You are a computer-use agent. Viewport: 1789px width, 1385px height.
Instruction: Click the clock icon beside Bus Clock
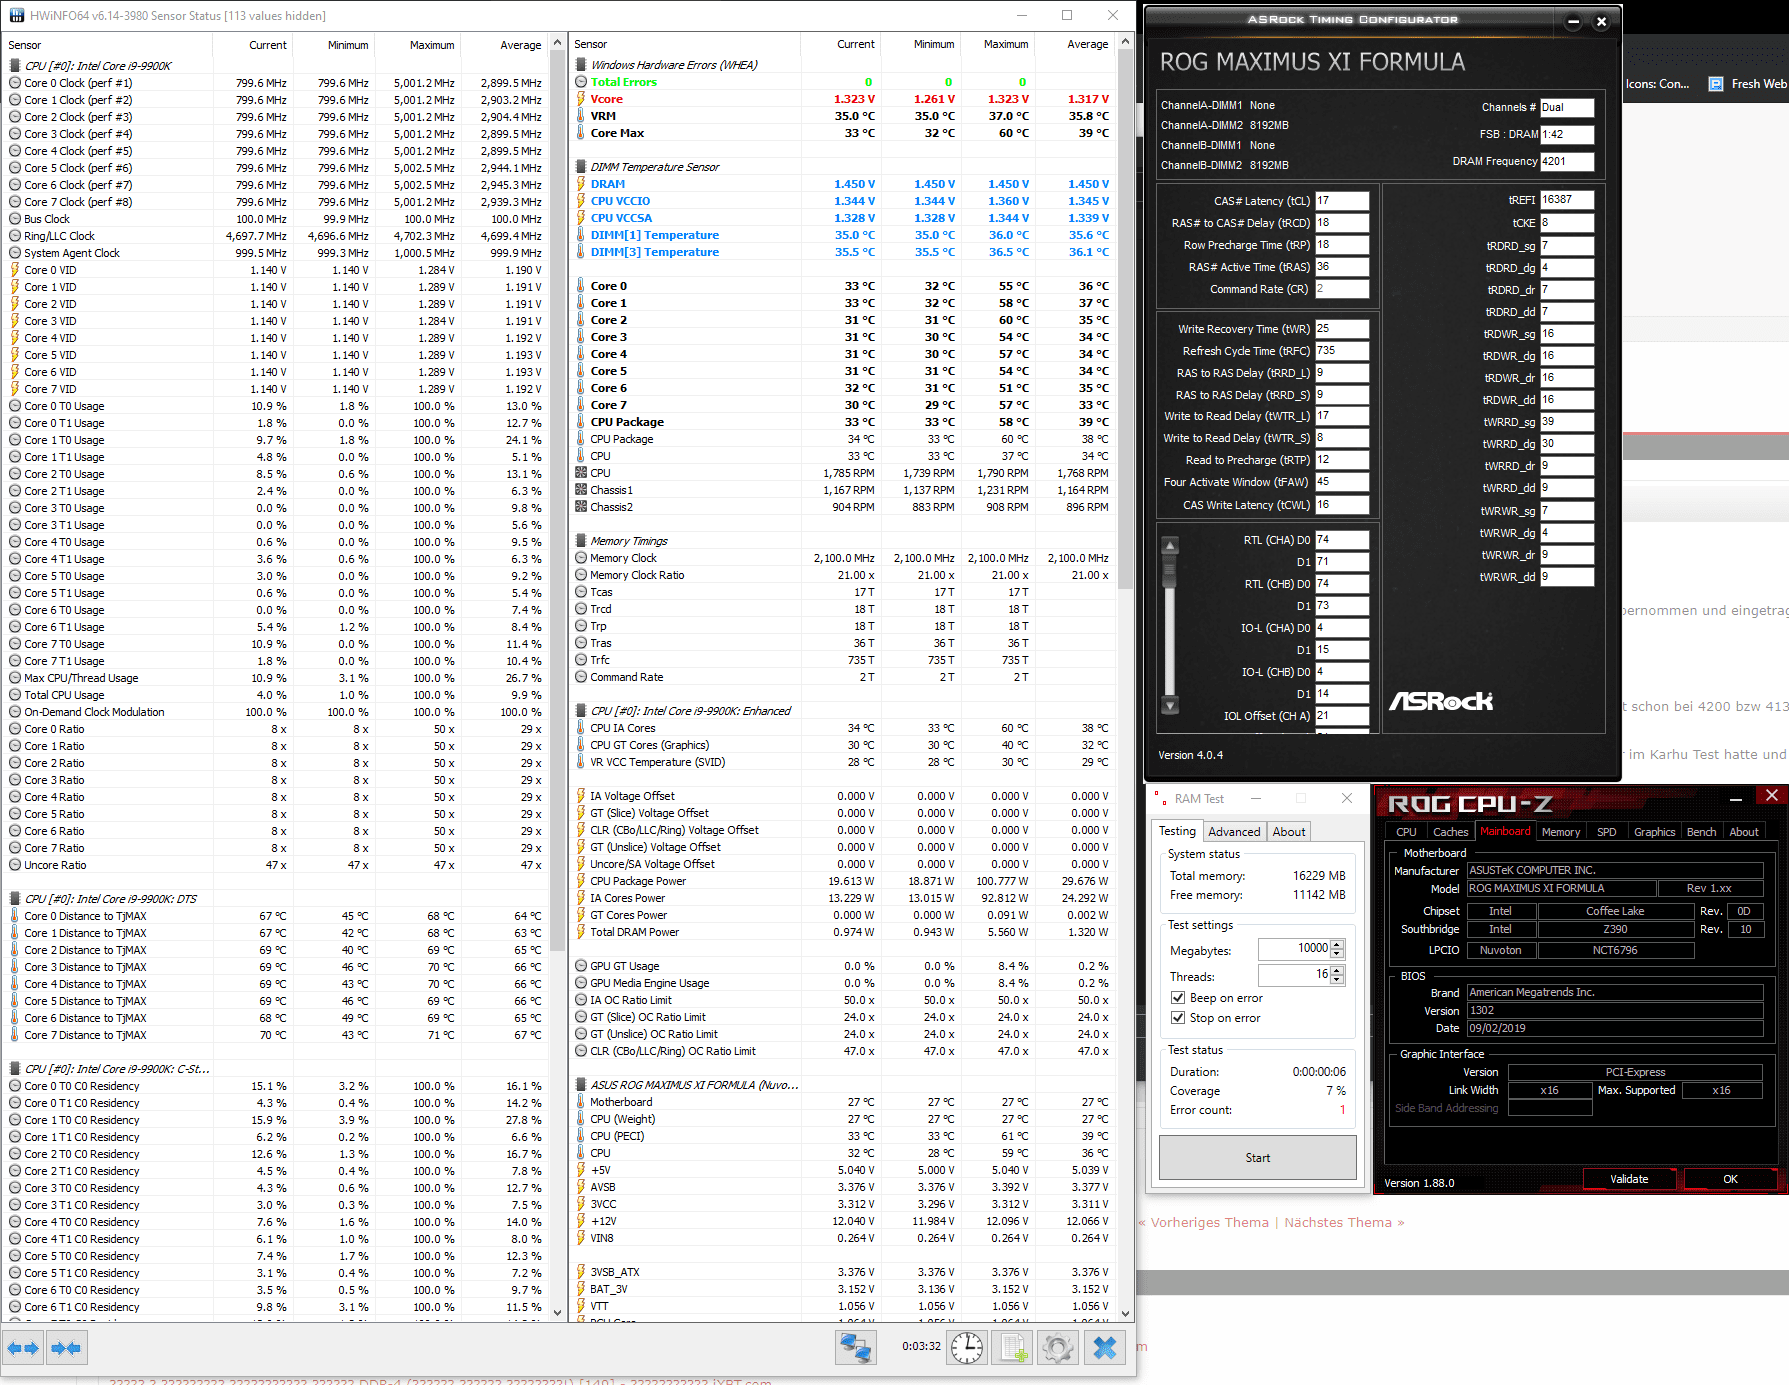click(x=15, y=219)
